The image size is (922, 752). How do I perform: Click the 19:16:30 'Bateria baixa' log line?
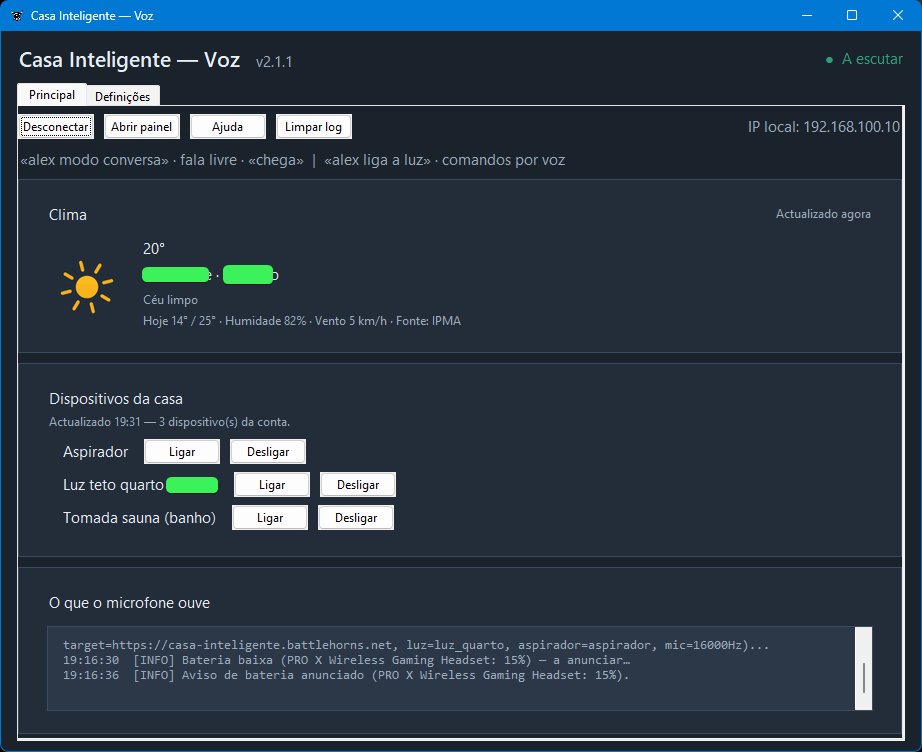coord(346,660)
